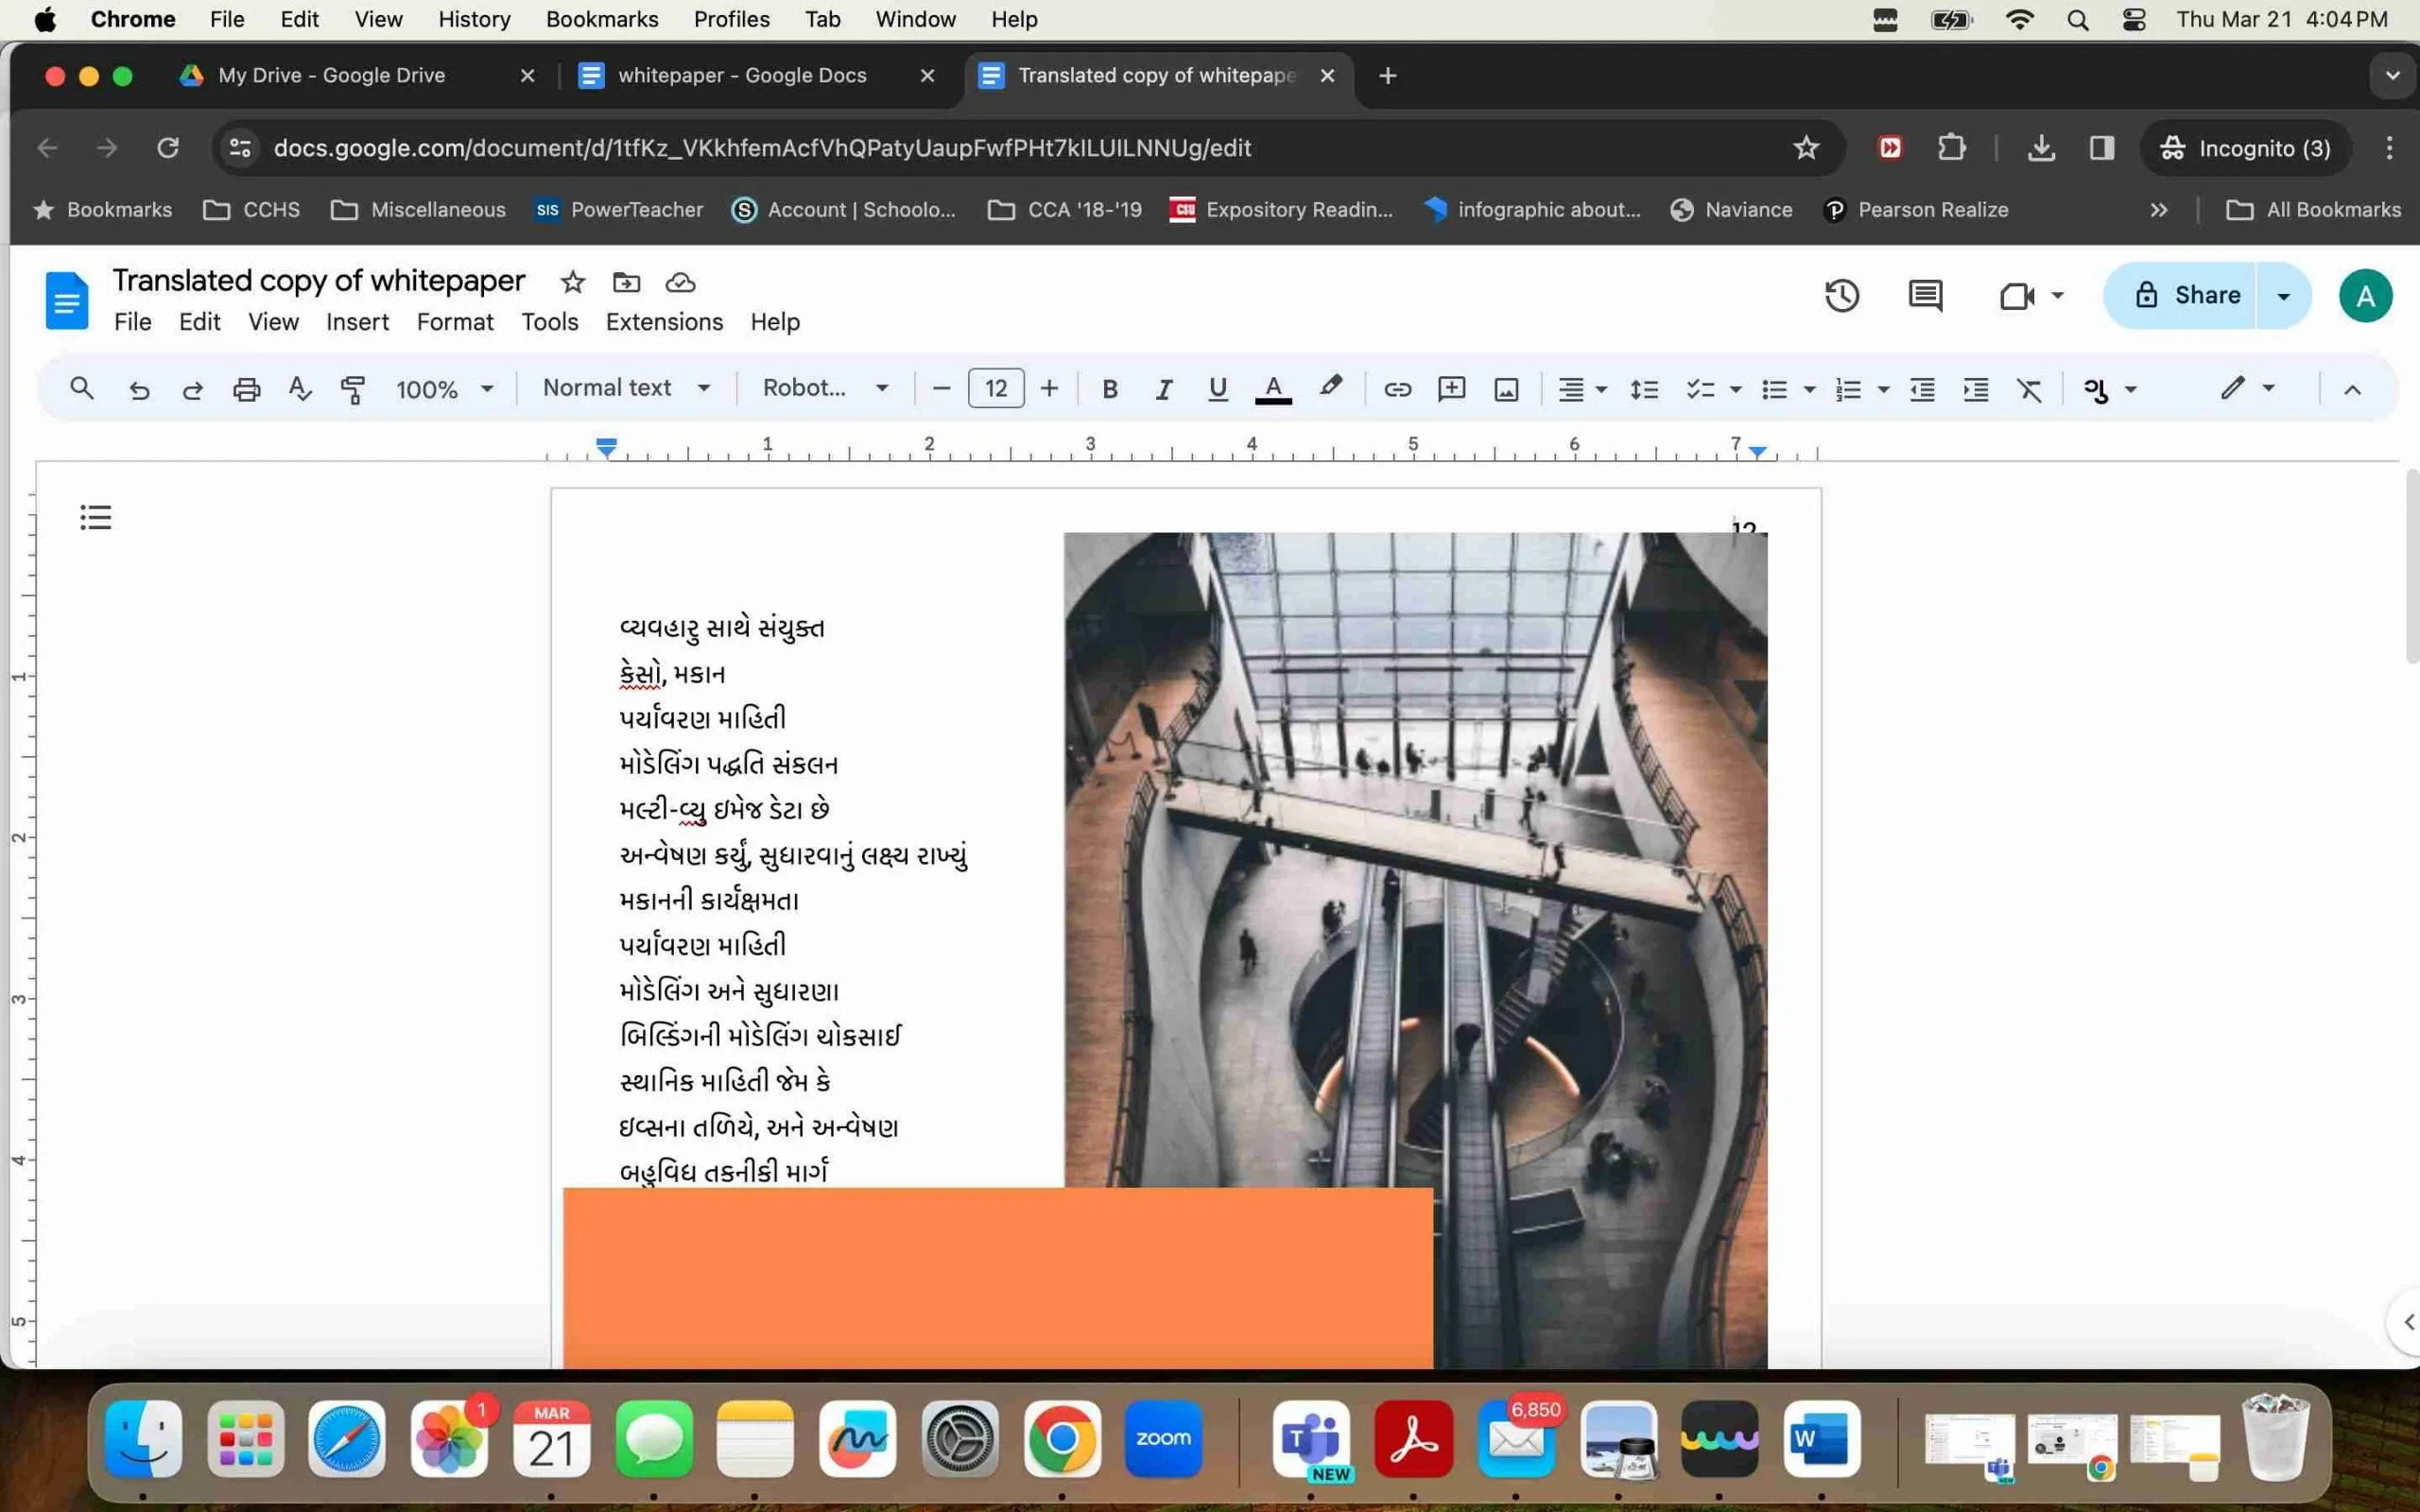Expand the checklist menu arrow

point(1735,389)
